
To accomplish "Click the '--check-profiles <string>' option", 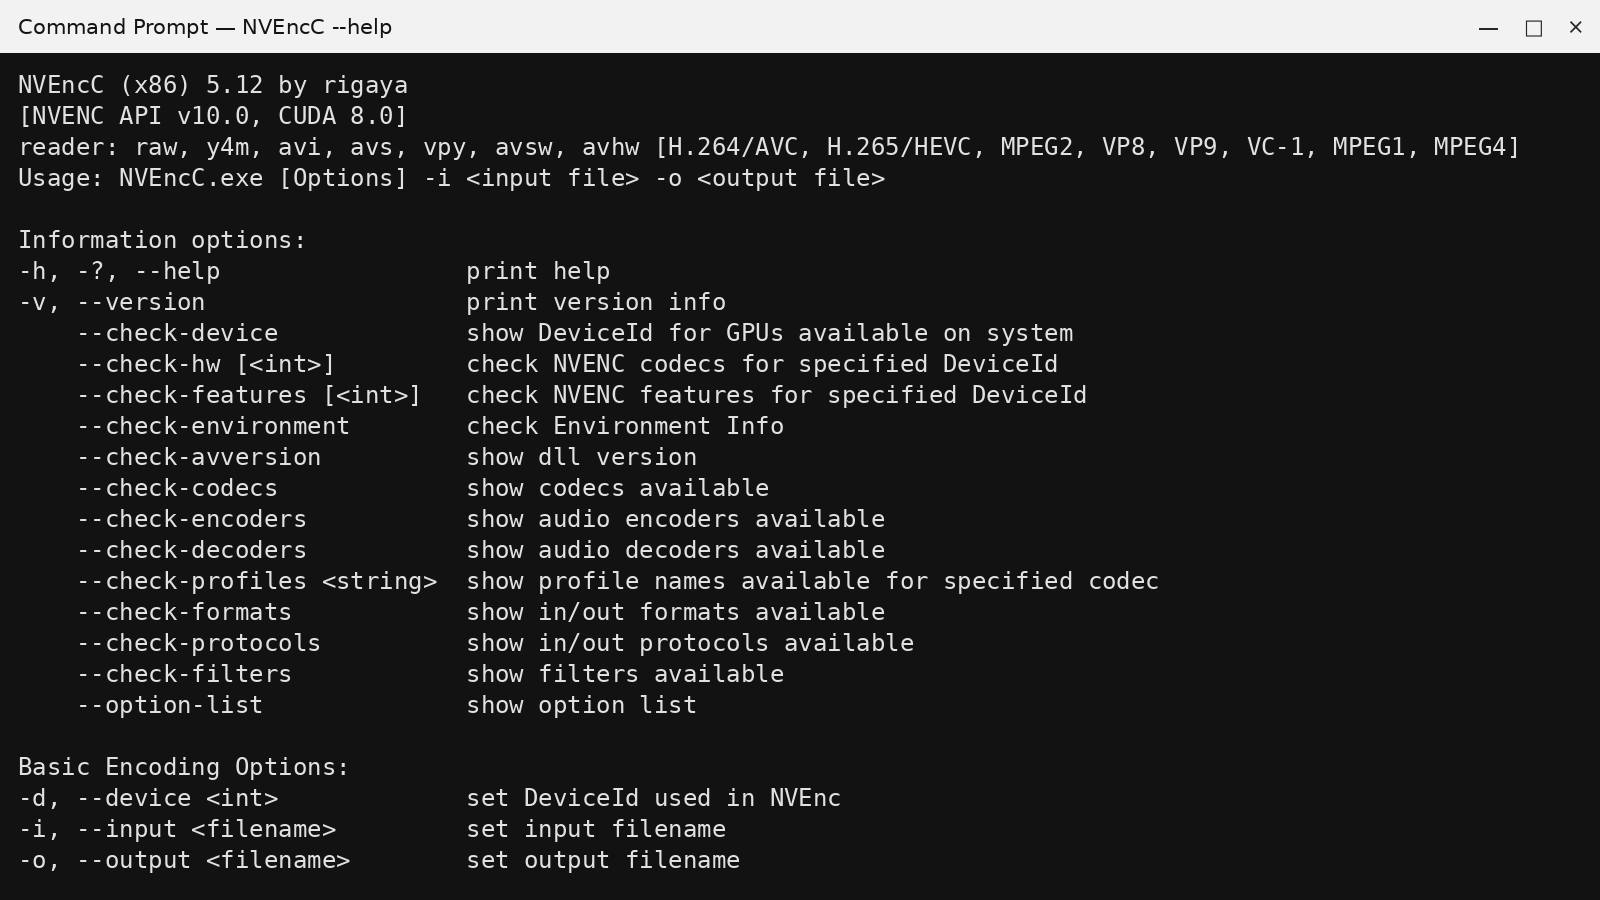I will pos(257,581).
